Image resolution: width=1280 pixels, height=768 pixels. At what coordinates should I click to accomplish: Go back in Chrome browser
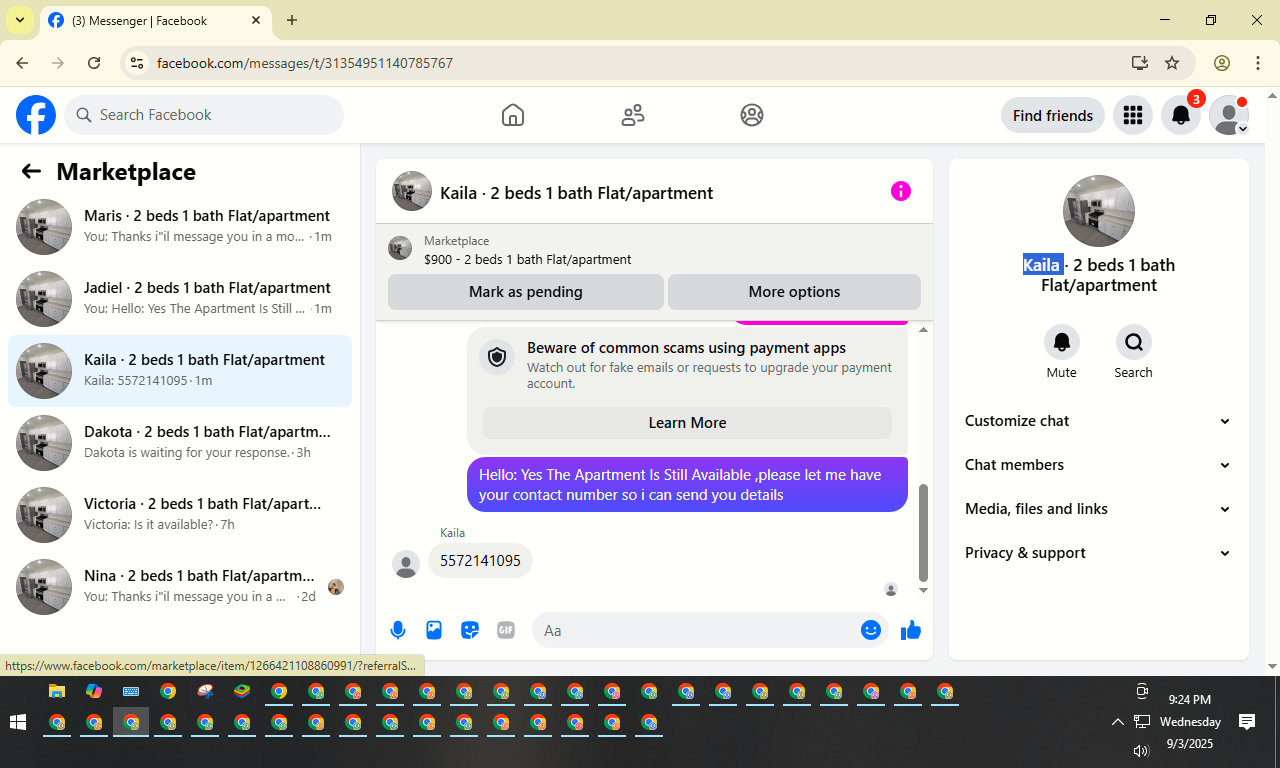tap(22, 63)
